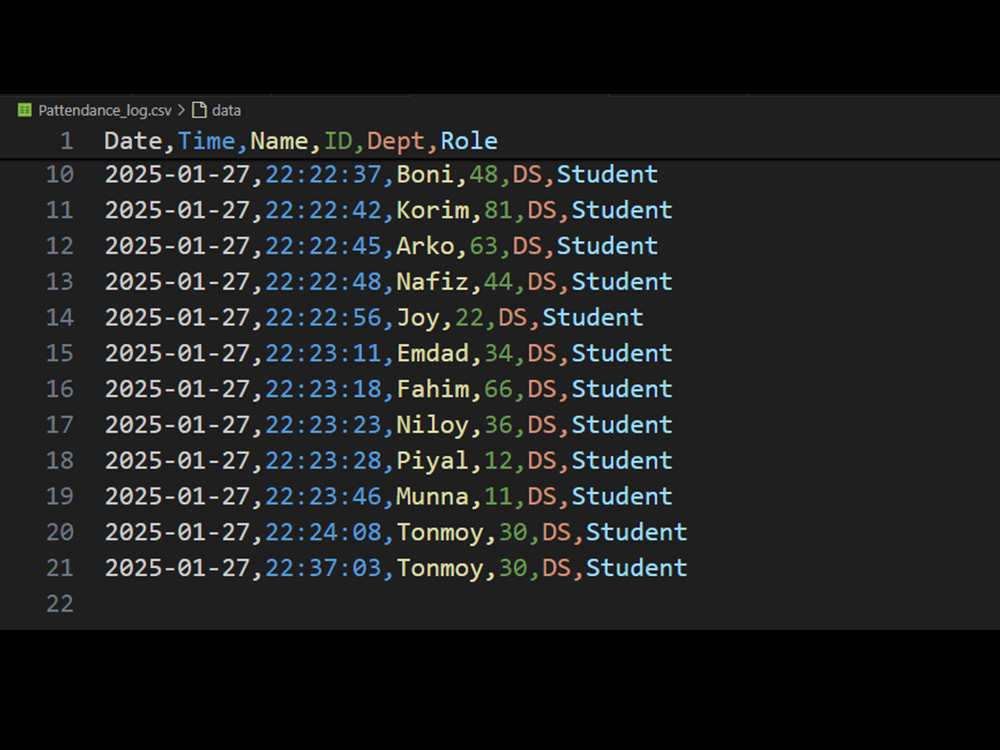Screen dimensions: 1000x750
Task: Click ID value 12
Action: click(498, 460)
